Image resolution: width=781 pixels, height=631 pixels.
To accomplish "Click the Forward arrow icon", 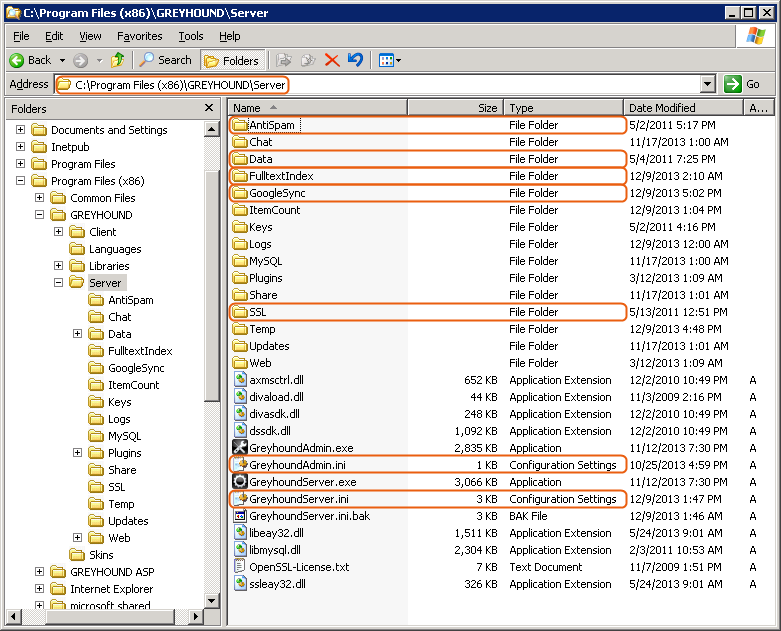I will click(80, 61).
